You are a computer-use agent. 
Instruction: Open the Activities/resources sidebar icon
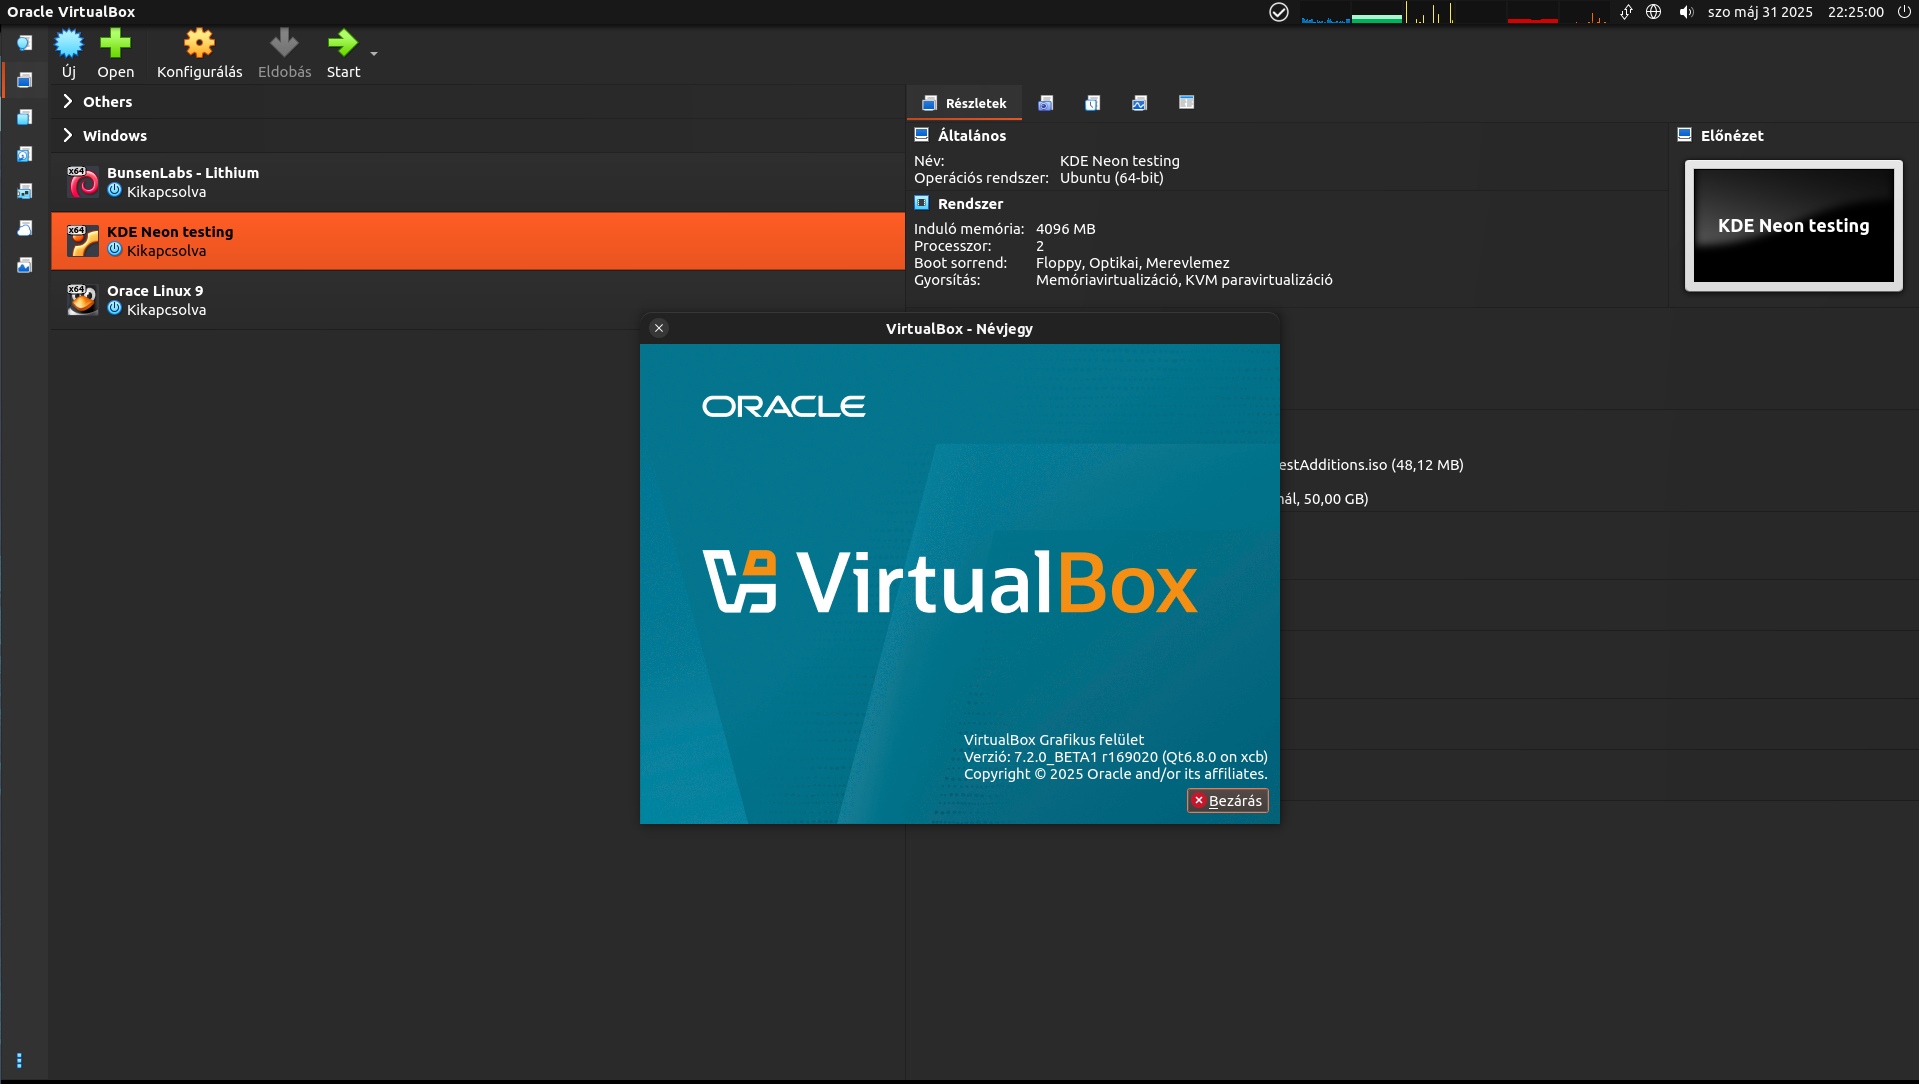[25, 265]
